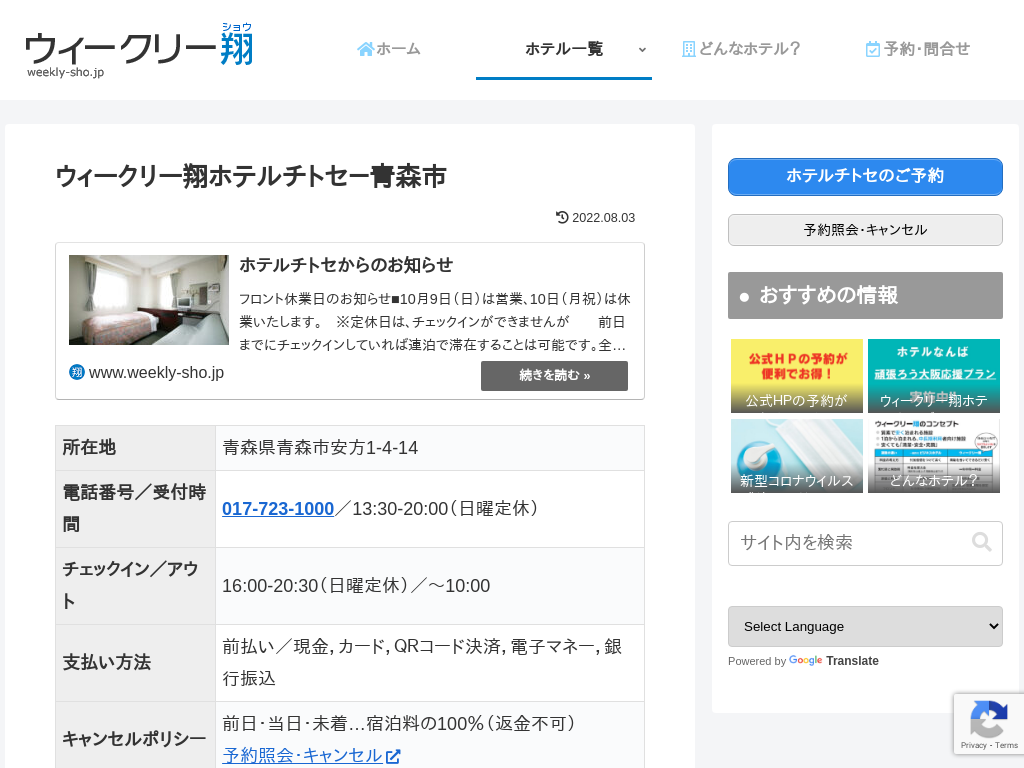Viewport: 1024px width, 768px height.
Task: Click the external link icon after 予約照会・キャンセル
Action: point(393,756)
